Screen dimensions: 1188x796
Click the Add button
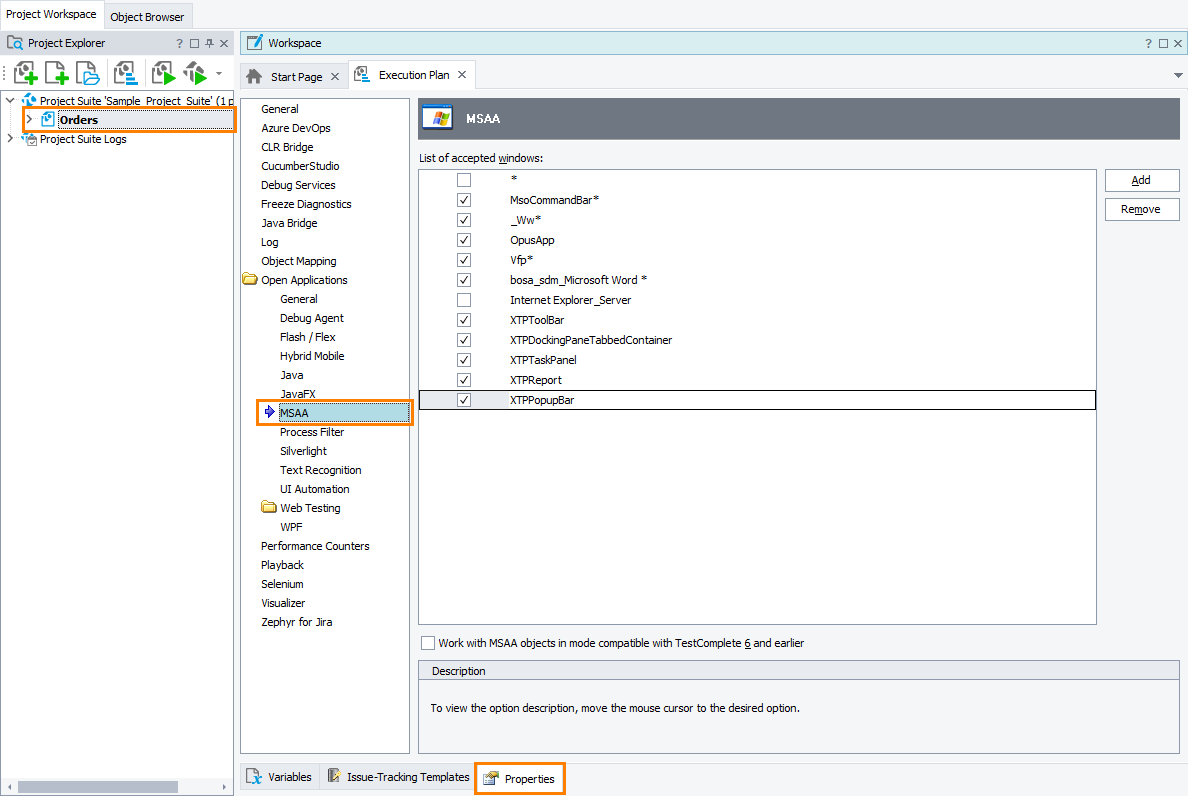pyautogui.click(x=1141, y=180)
